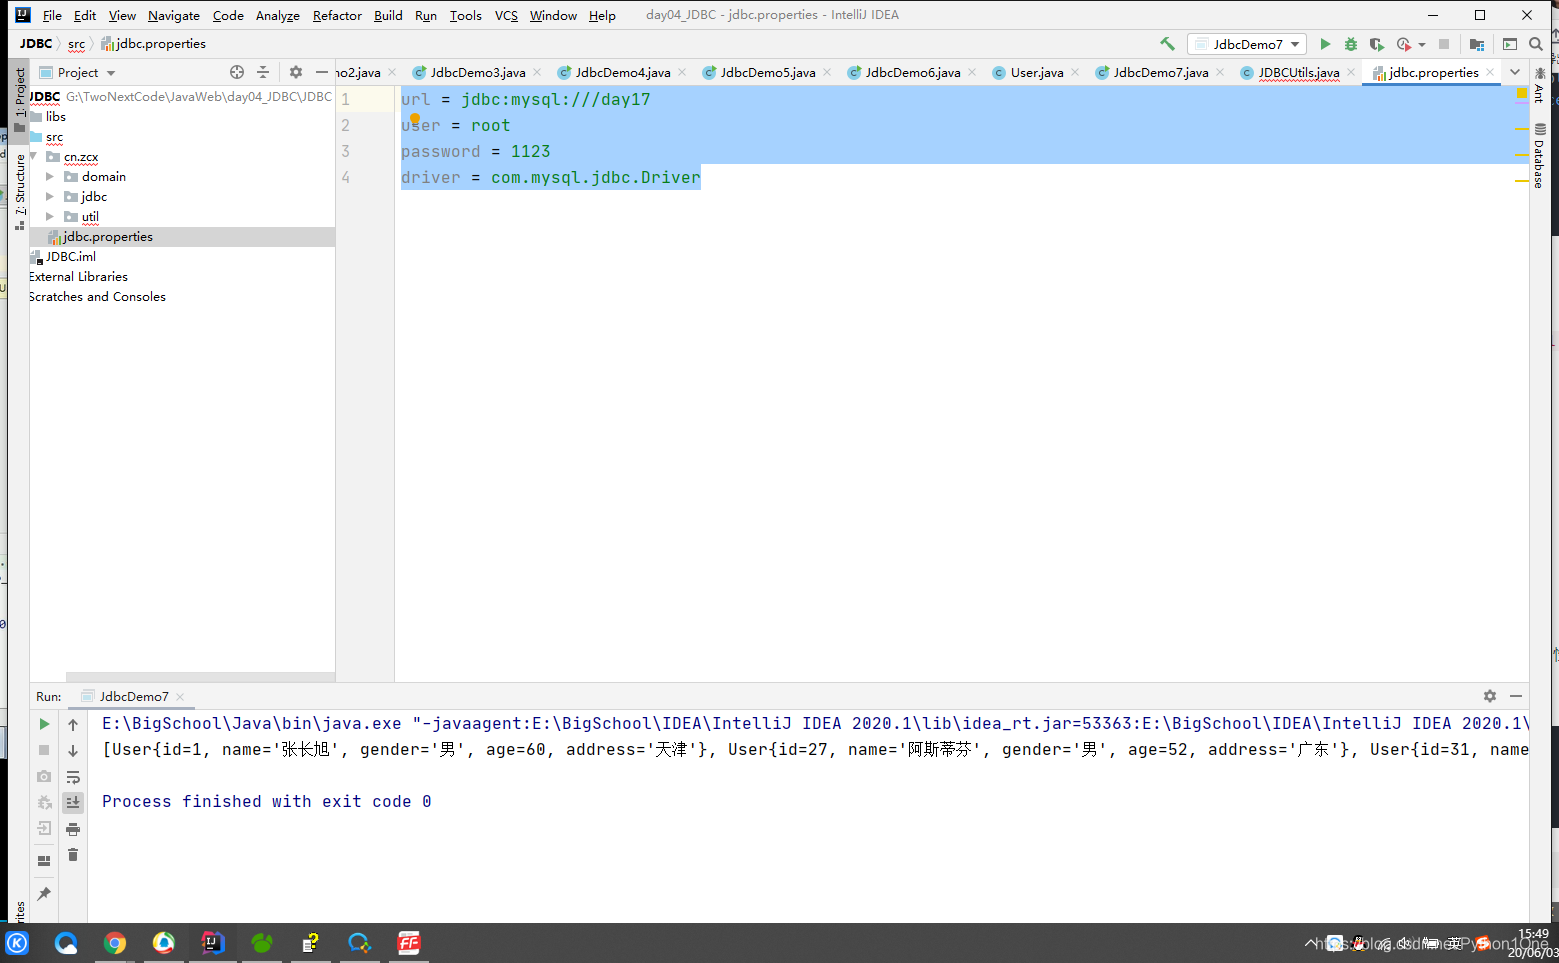Run JdbcDemo7 from the top toolbar

pos(1325,44)
